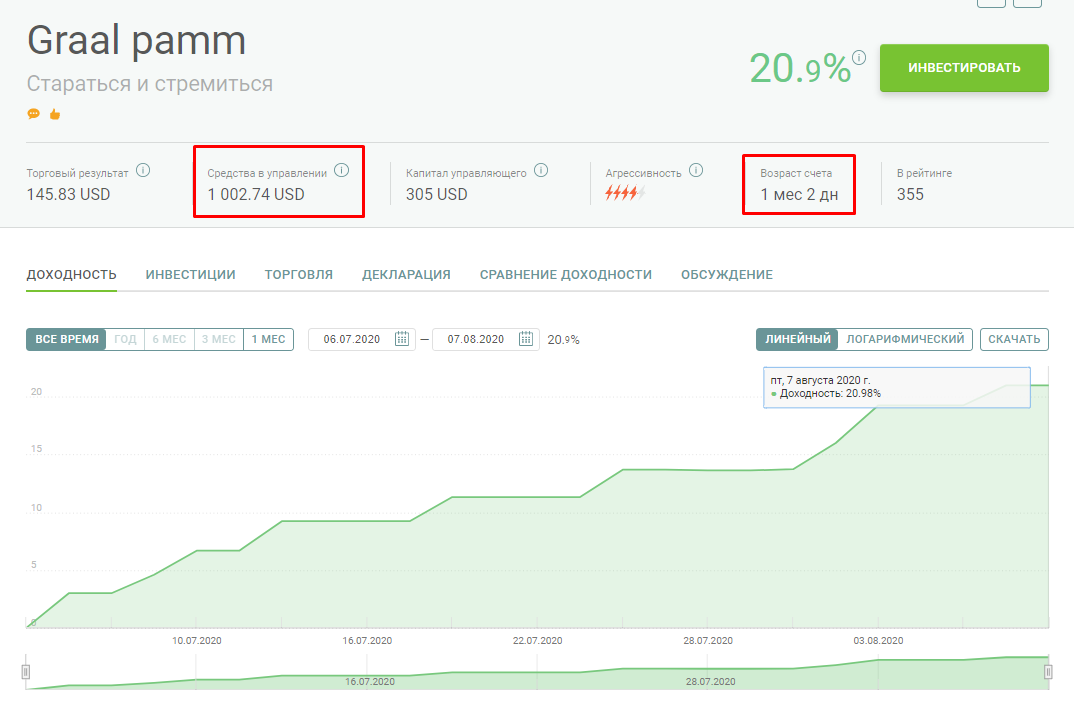Grab the right handle of range slider

coord(1048,672)
